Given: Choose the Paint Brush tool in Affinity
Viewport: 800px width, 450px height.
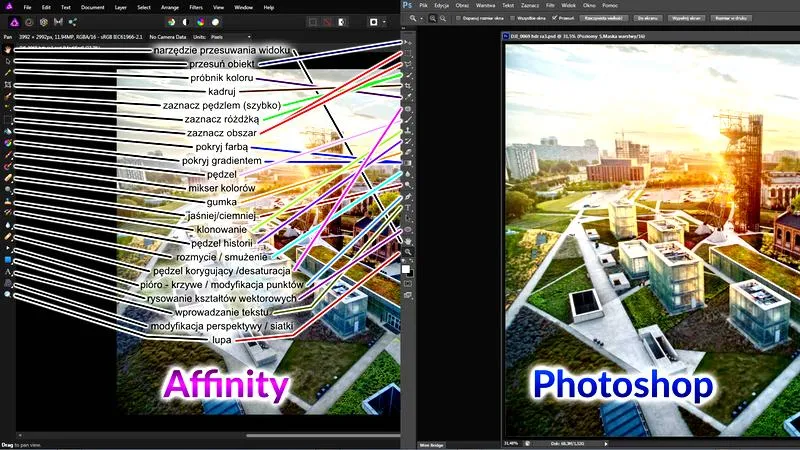Looking at the screenshot, I should (x=8, y=155).
